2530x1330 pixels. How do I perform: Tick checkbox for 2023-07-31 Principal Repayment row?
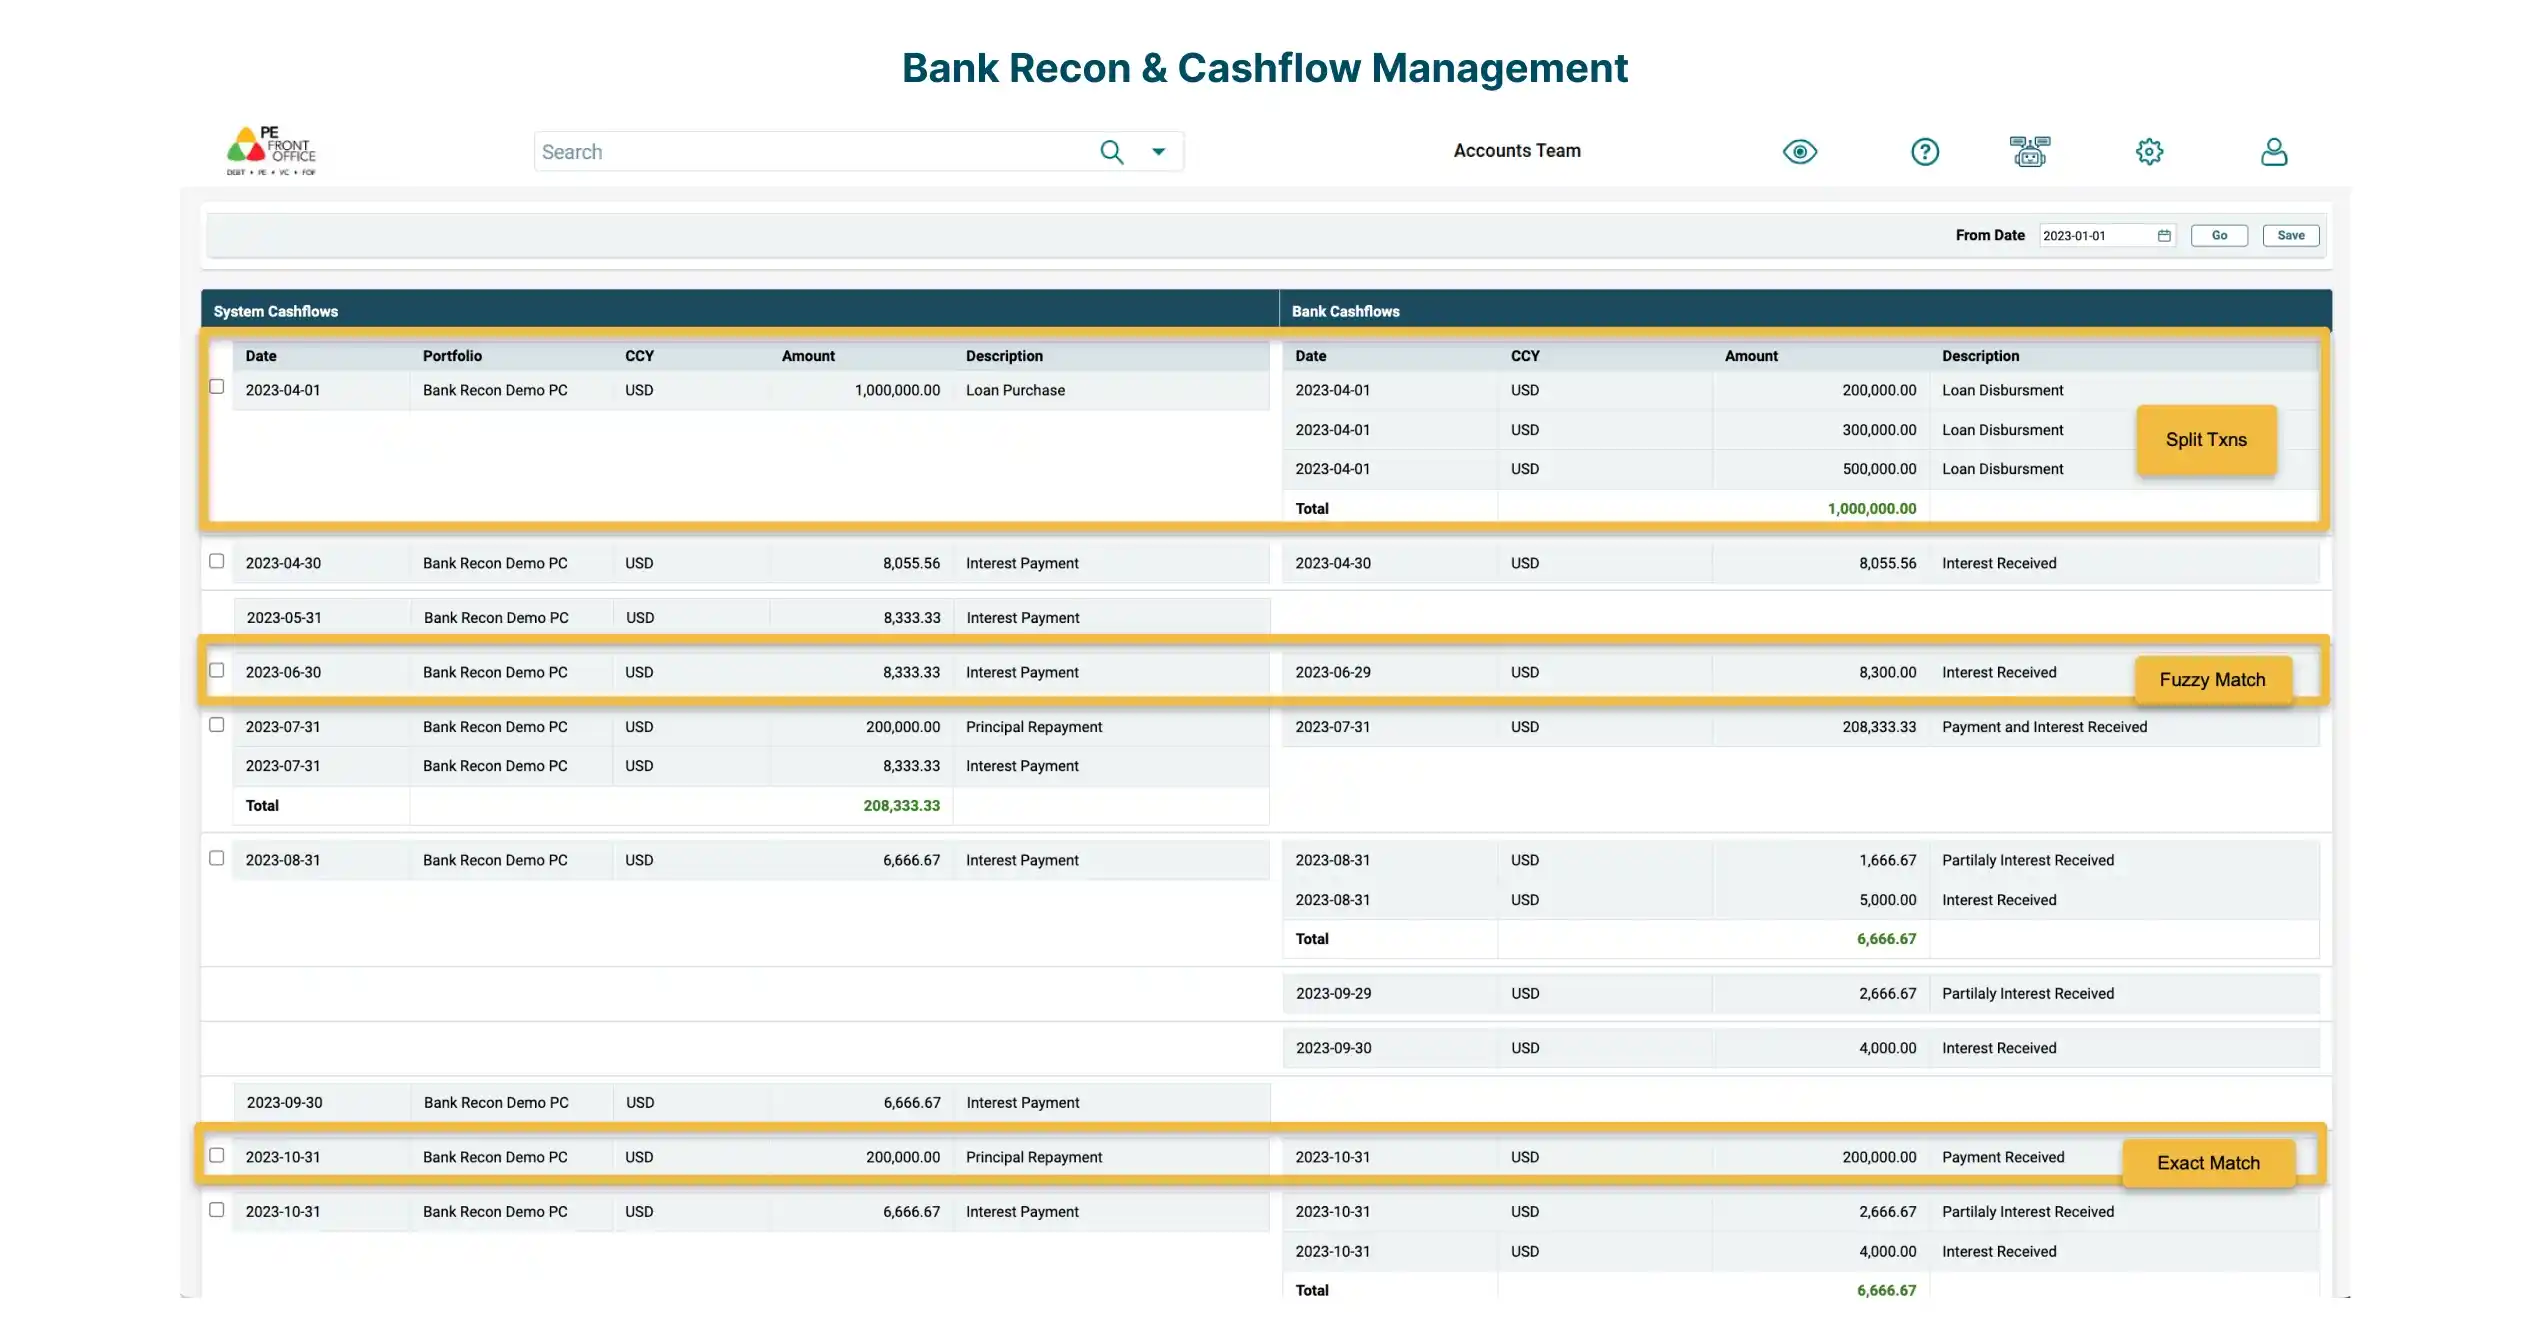(x=216, y=725)
